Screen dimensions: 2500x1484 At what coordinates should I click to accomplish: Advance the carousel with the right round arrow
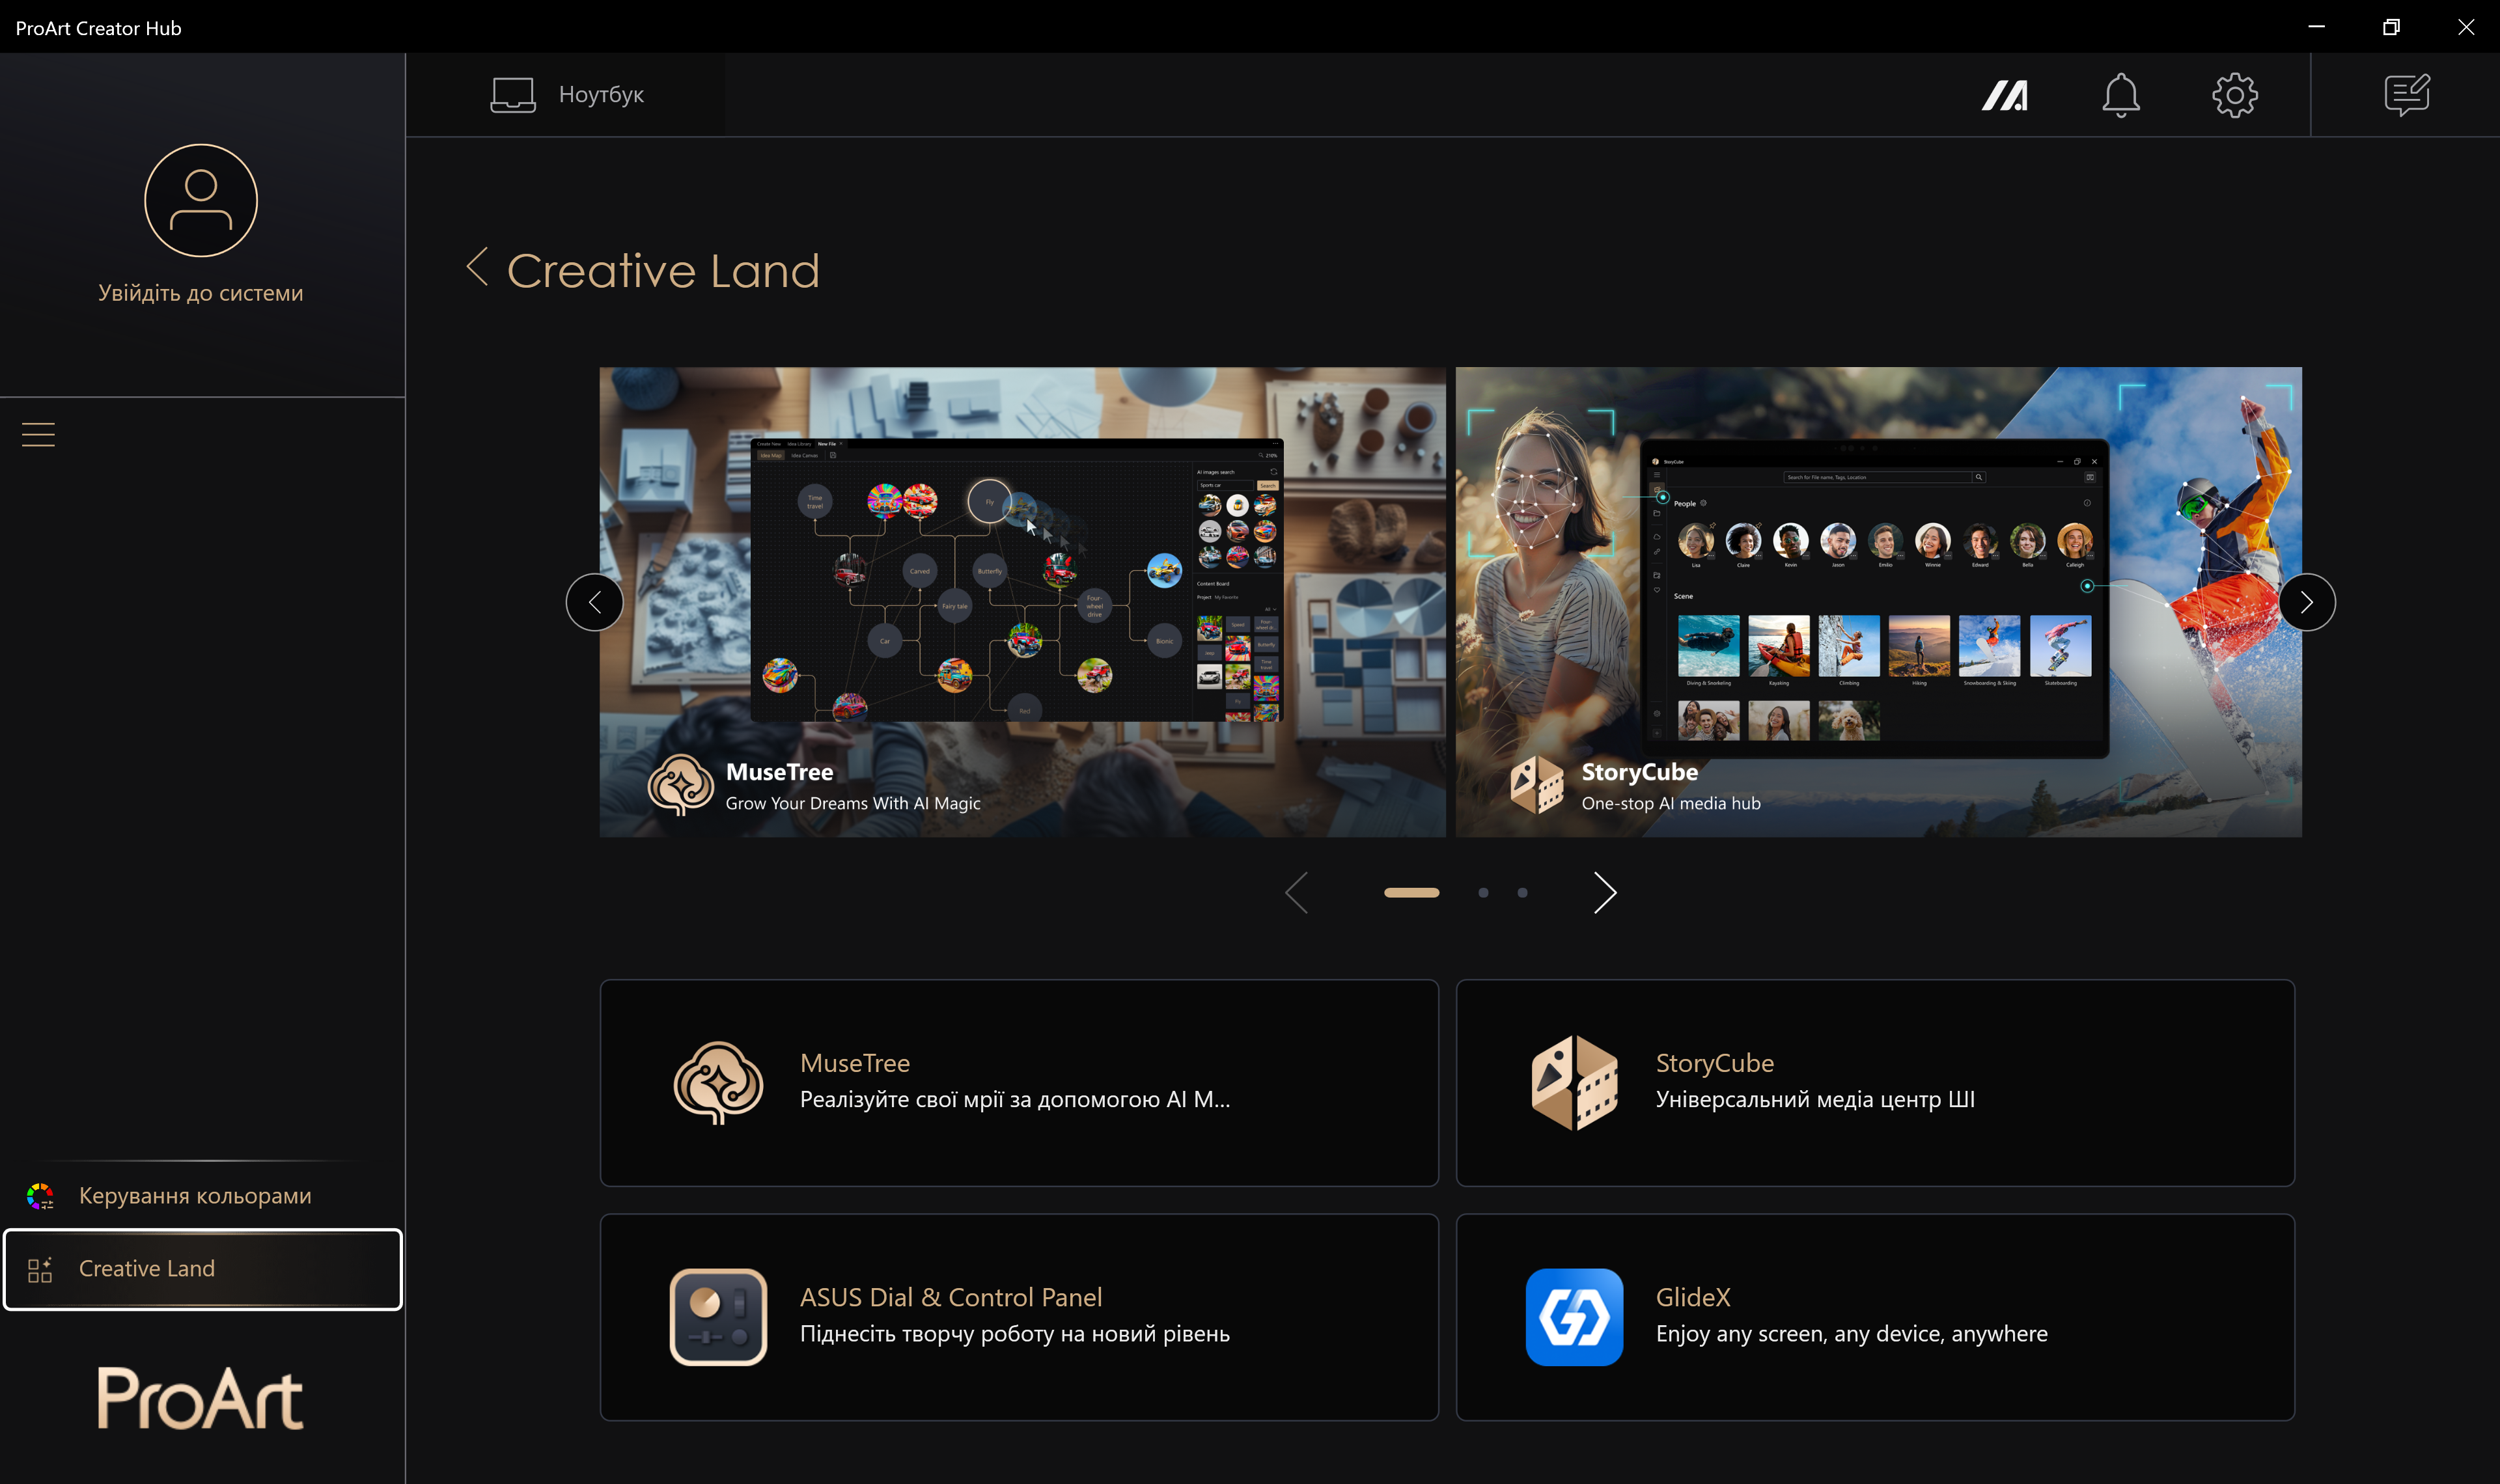pos(2306,602)
